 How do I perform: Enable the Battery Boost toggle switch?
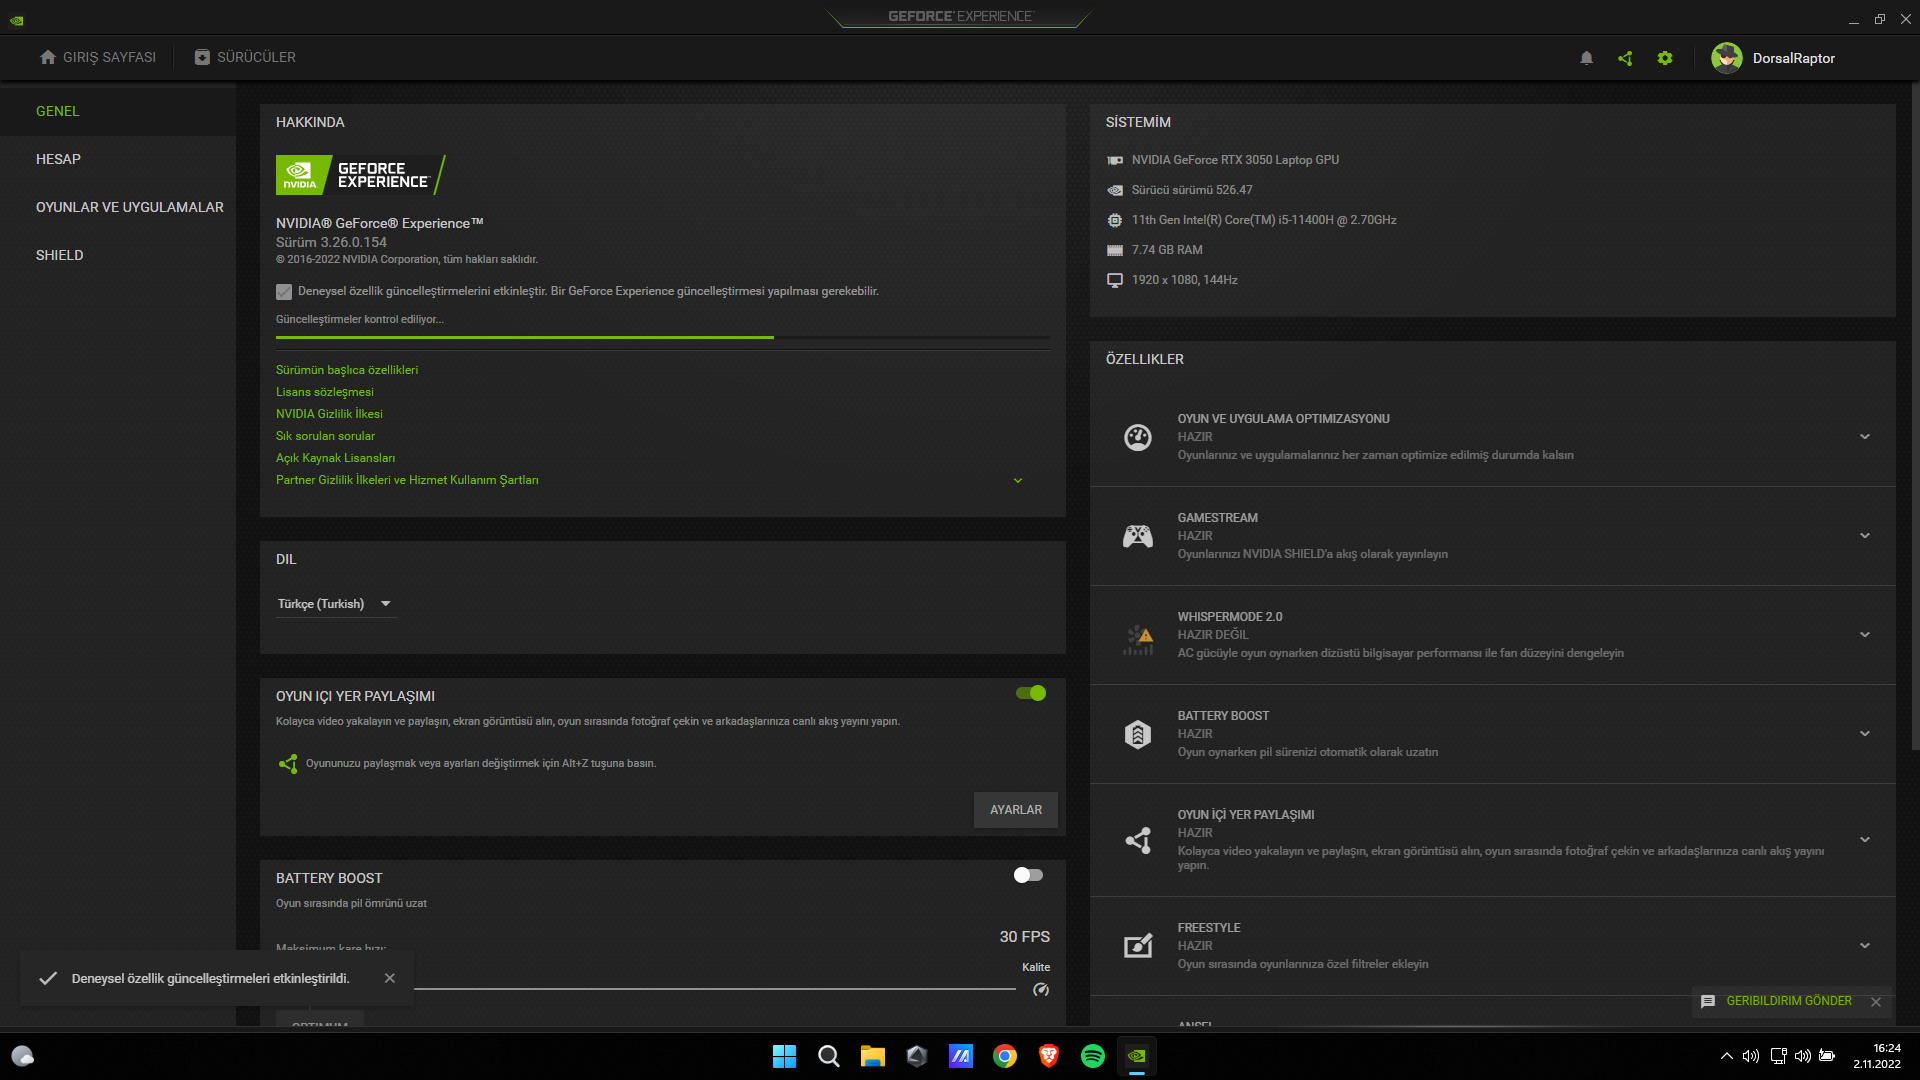(1028, 875)
